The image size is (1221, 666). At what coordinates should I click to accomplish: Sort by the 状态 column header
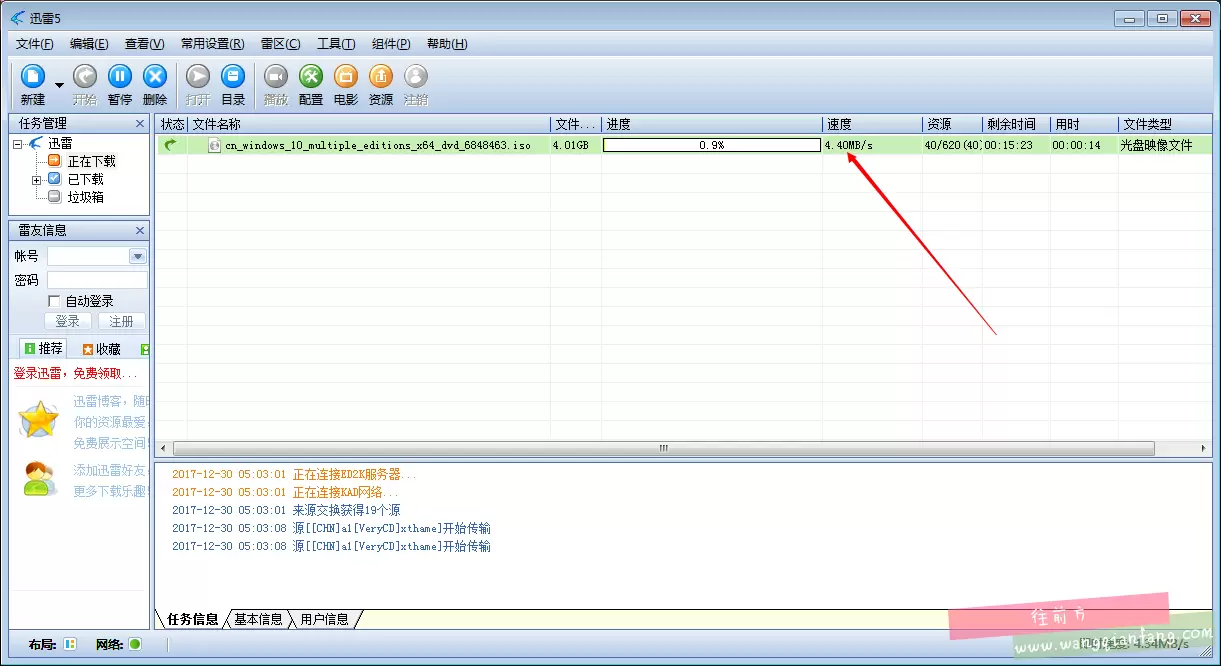(172, 124)
